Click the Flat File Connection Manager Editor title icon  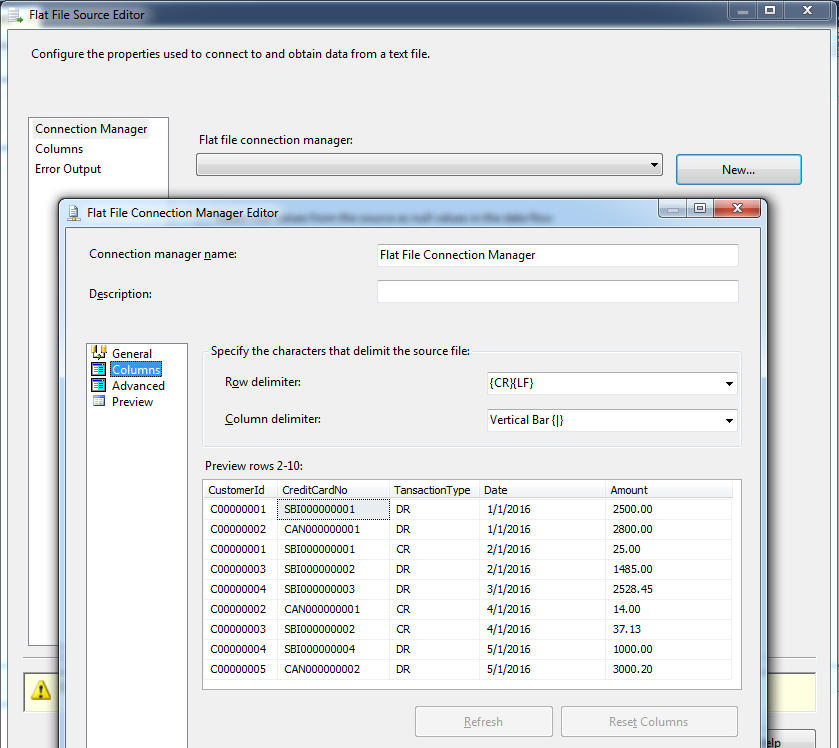coord(73,212)
